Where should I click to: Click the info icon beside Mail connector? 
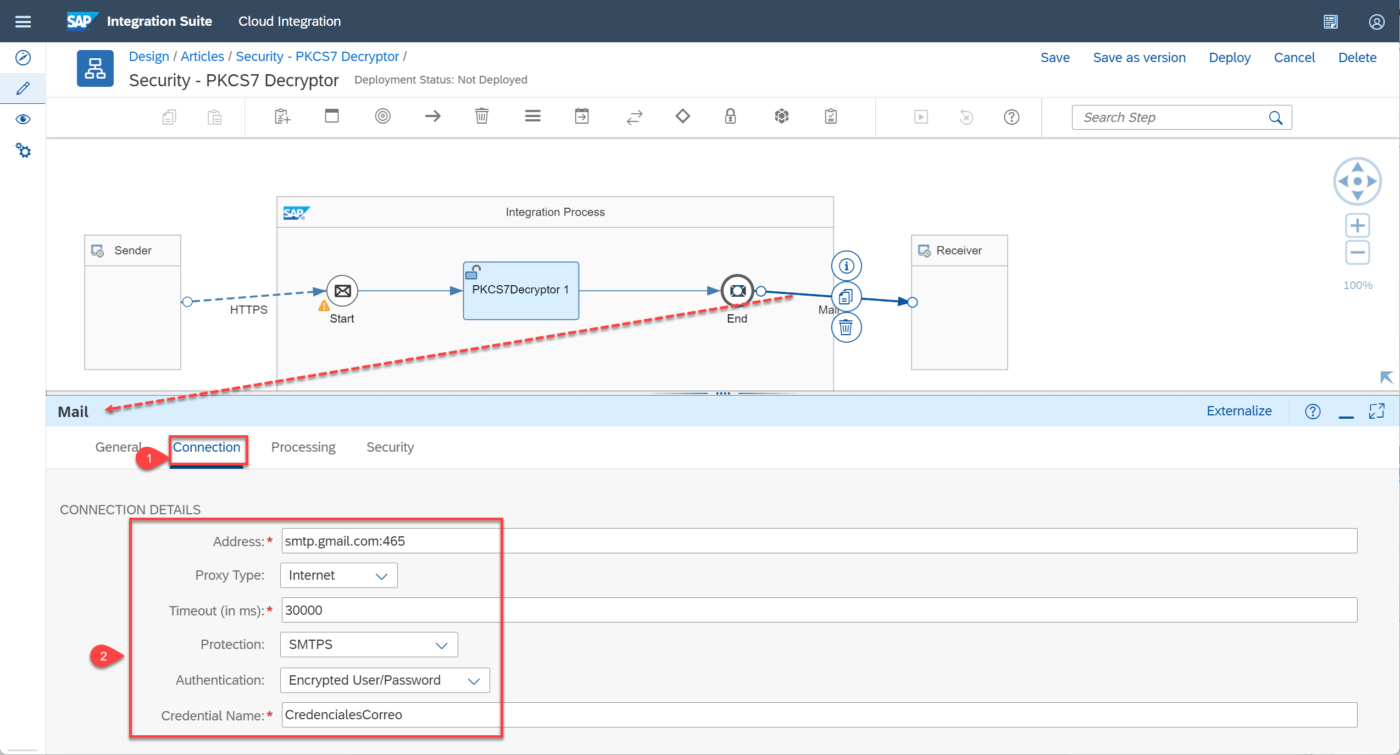[x=847, y=266]
